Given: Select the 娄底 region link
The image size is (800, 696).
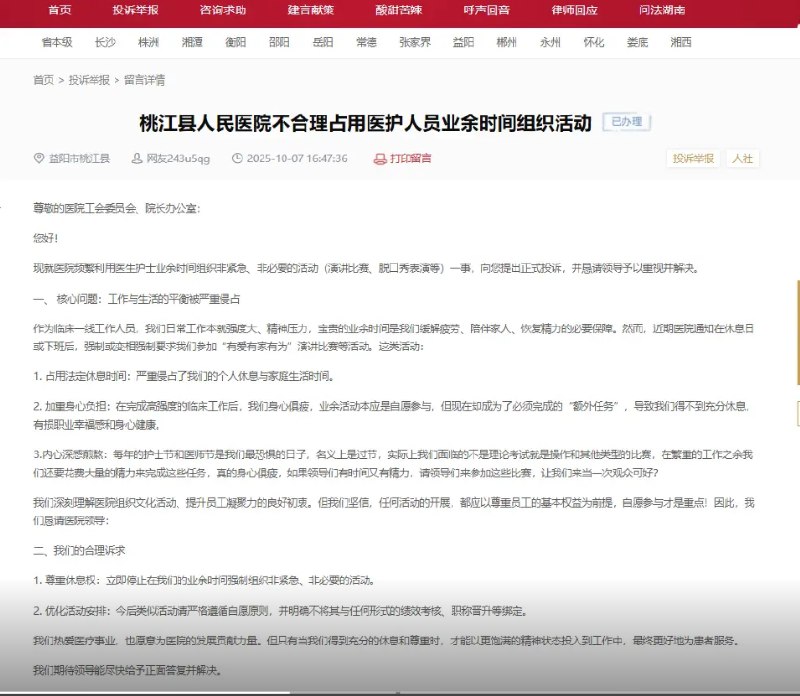Looking at the screenshot, I should tap(638, 42).
